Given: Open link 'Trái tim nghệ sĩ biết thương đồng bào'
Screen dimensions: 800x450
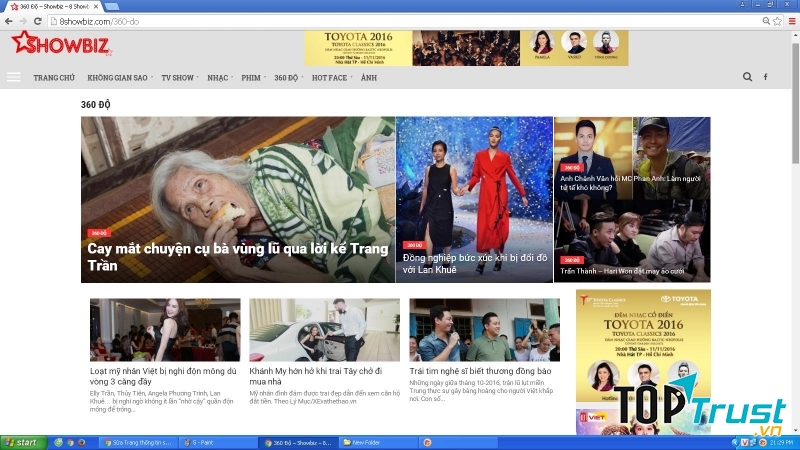Looking at the screenshot, I should (x=480, y=371).
